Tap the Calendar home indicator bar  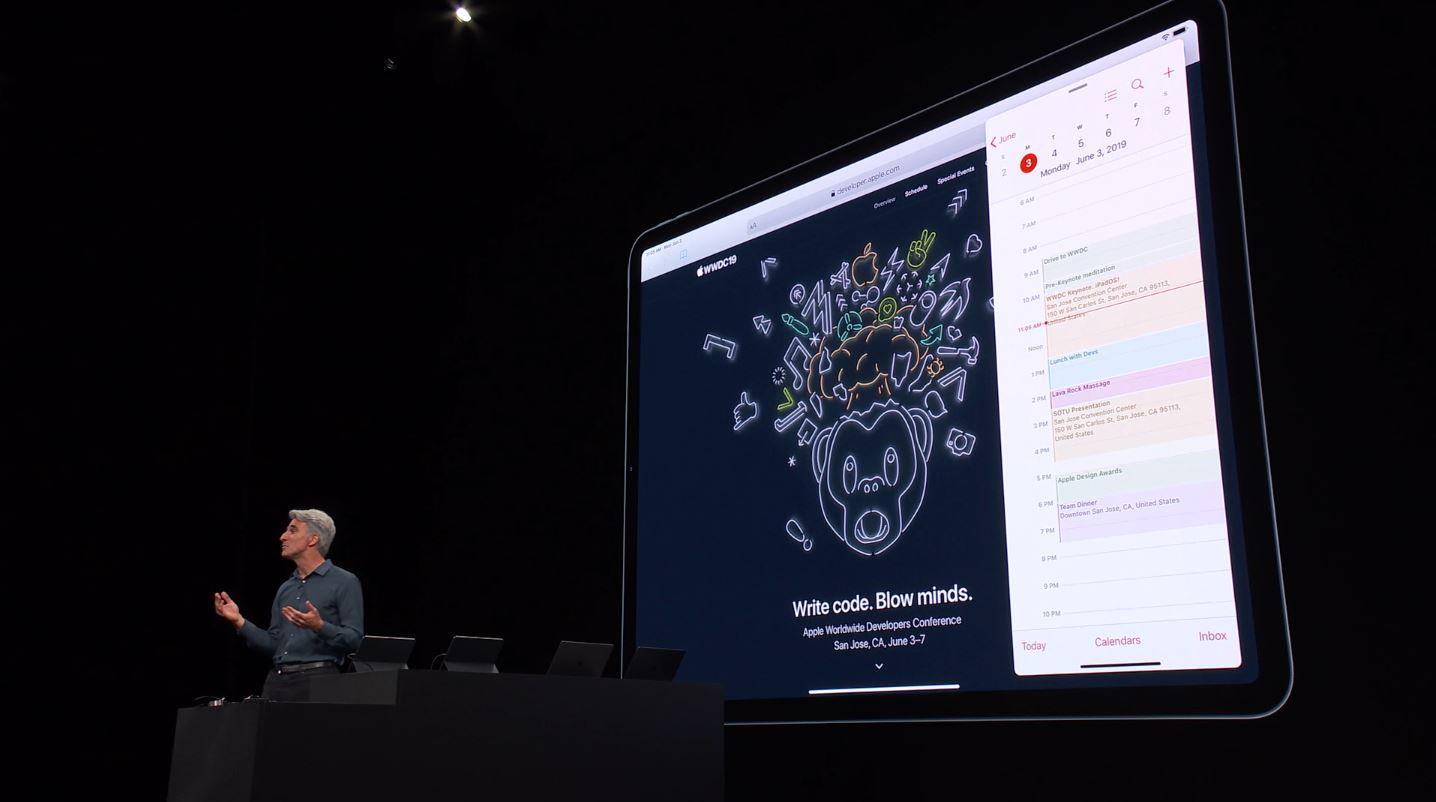(x=1120, y=665)
